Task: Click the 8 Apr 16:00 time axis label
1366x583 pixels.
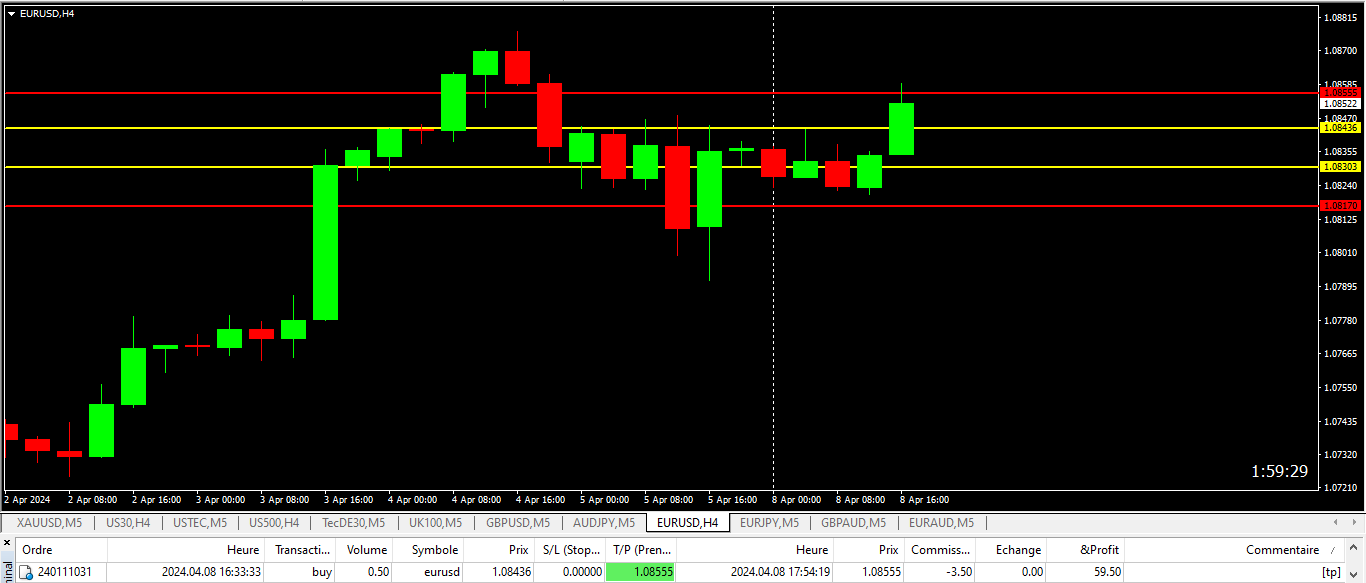Action: coord(924,499)
